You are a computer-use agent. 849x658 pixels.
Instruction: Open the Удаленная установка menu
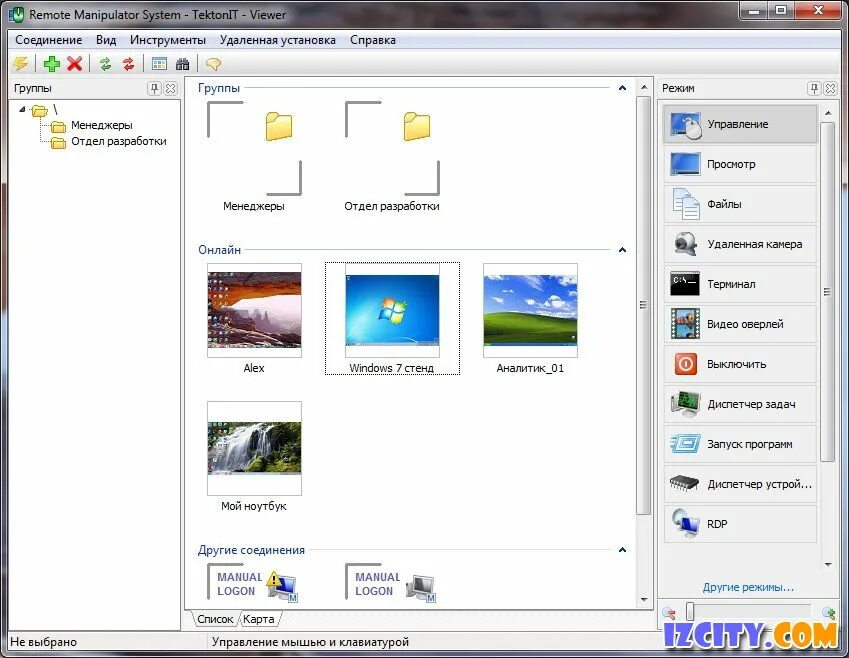(x=278, y=40)
